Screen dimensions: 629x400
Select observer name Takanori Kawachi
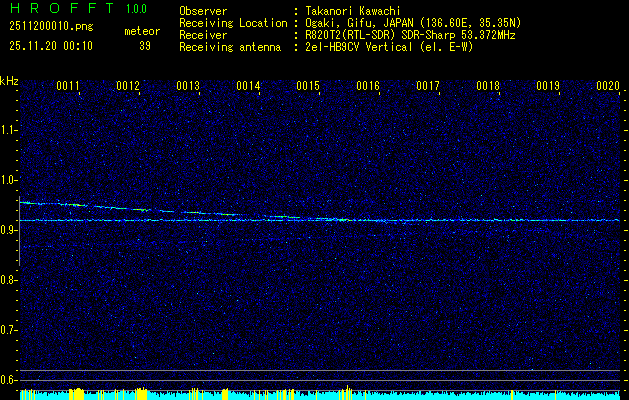click(x=354, y=11)
